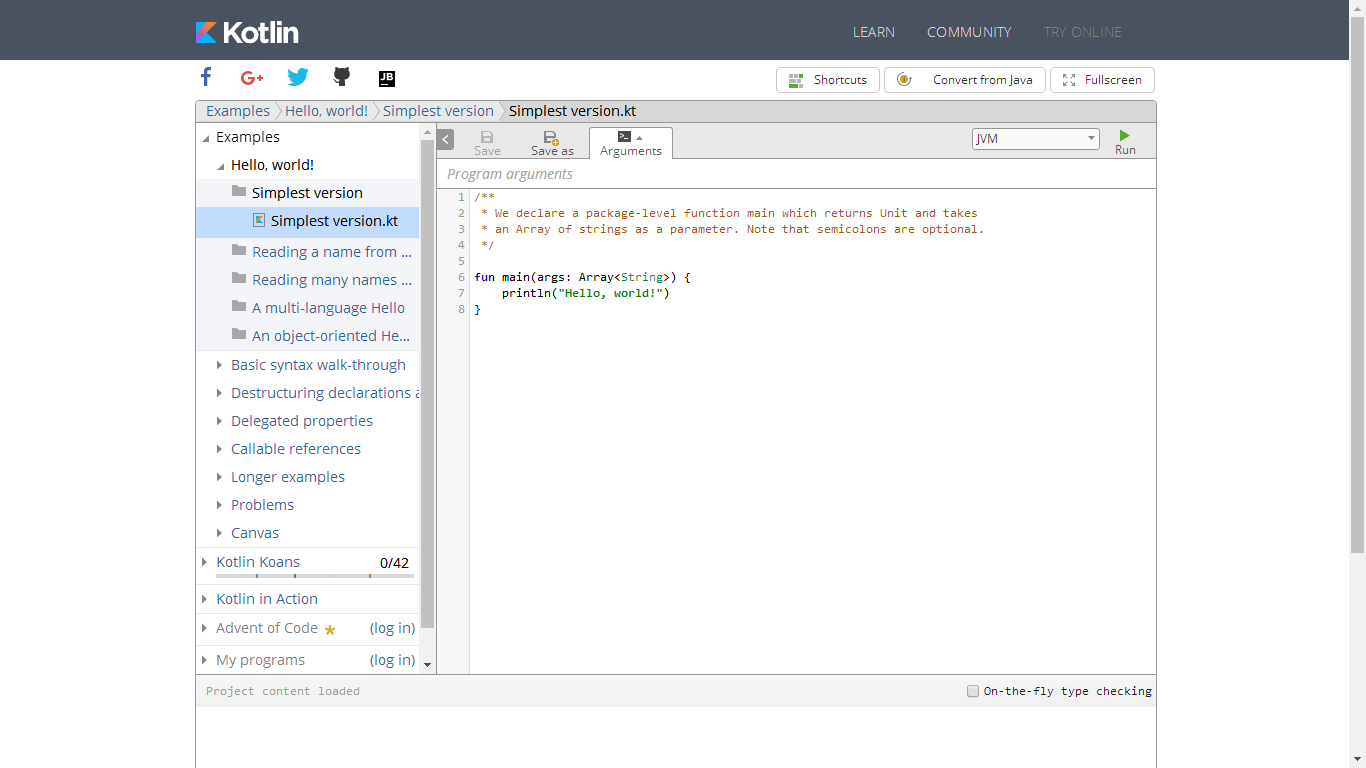Viewport: 1366px width, 768px height.
Task: Expand Callable references section
Action: [x=219, y=449]
